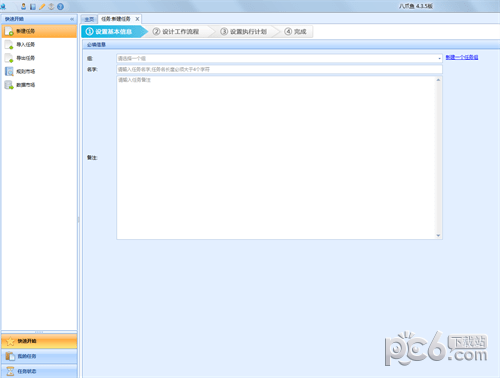The image size is (500, 378).
Task: Open the user account icon in toolbar
Action: (x=24, y=6)
